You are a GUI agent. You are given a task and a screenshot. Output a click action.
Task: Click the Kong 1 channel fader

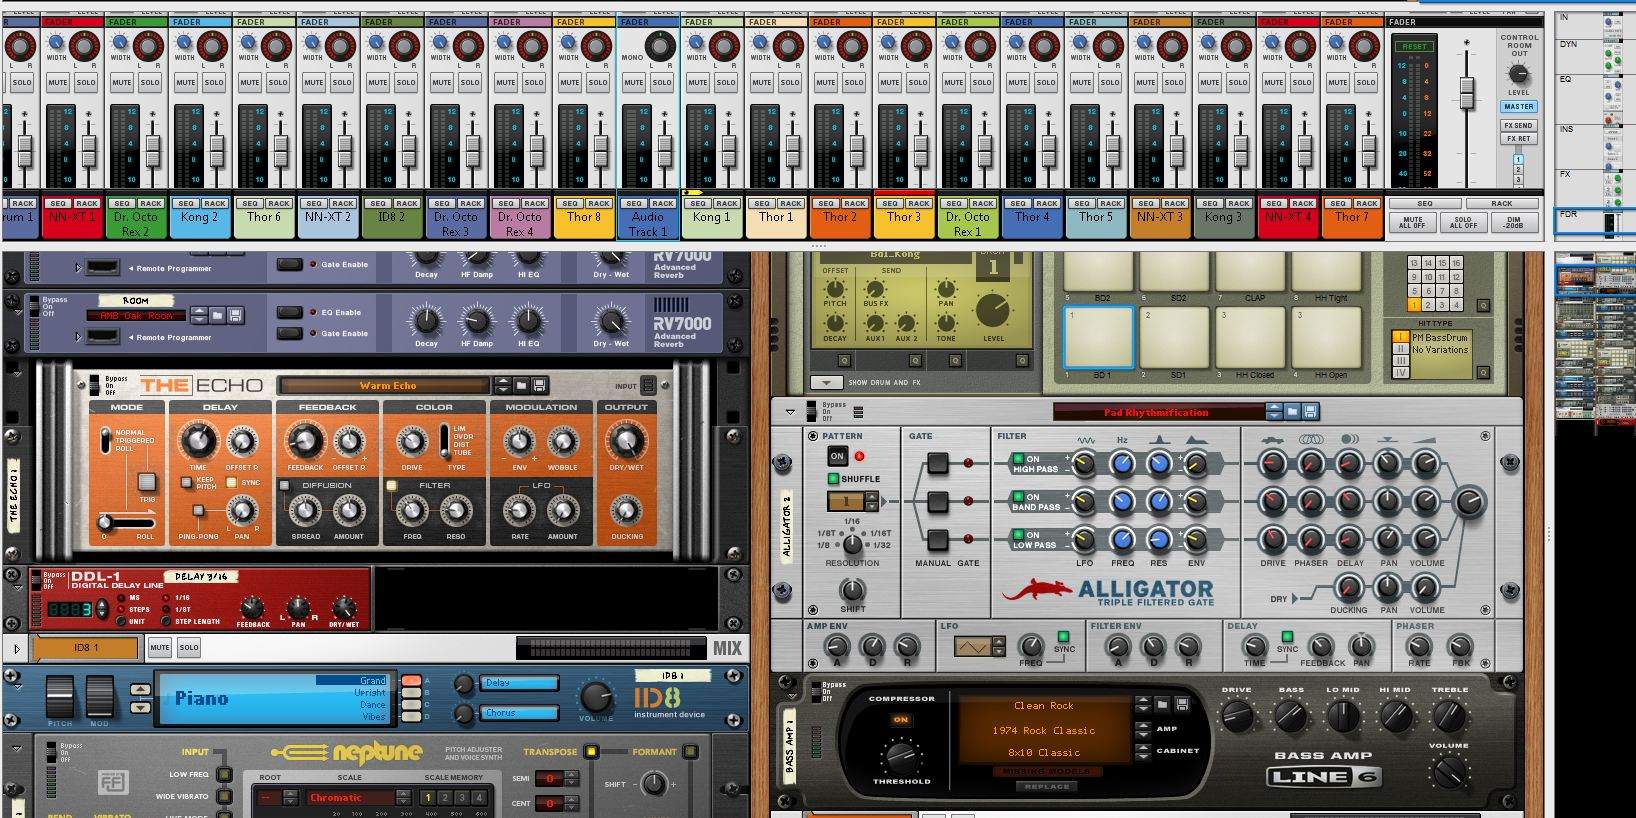(x=729, y=149)
